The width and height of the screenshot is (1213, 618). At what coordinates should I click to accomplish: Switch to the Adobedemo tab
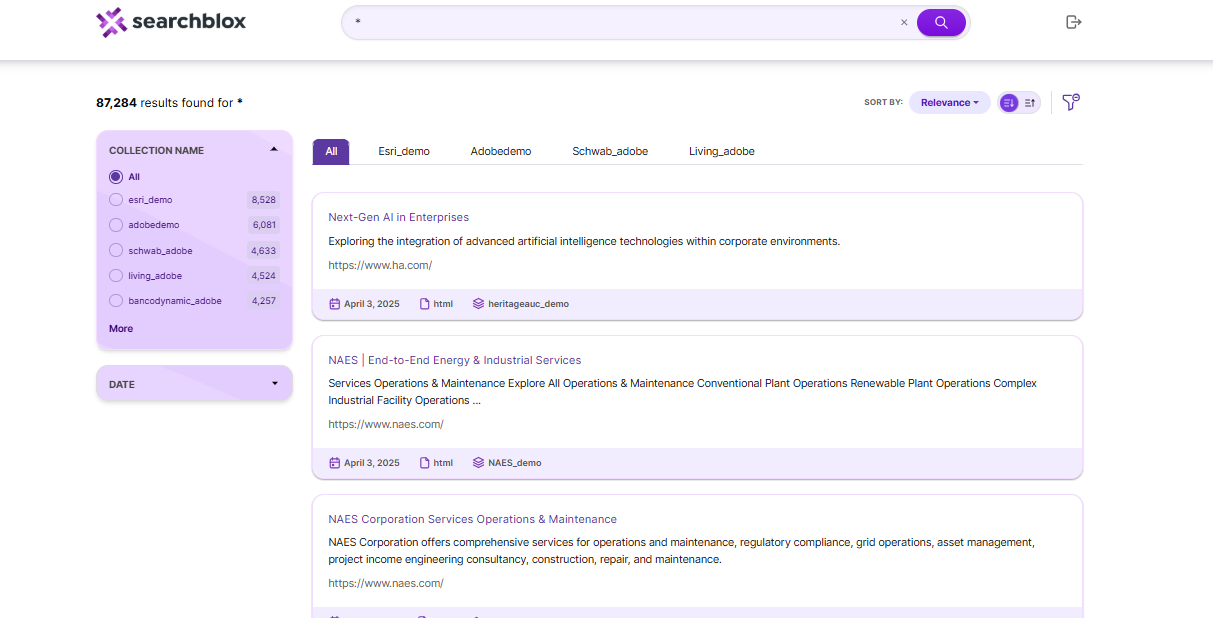point(501,151)
